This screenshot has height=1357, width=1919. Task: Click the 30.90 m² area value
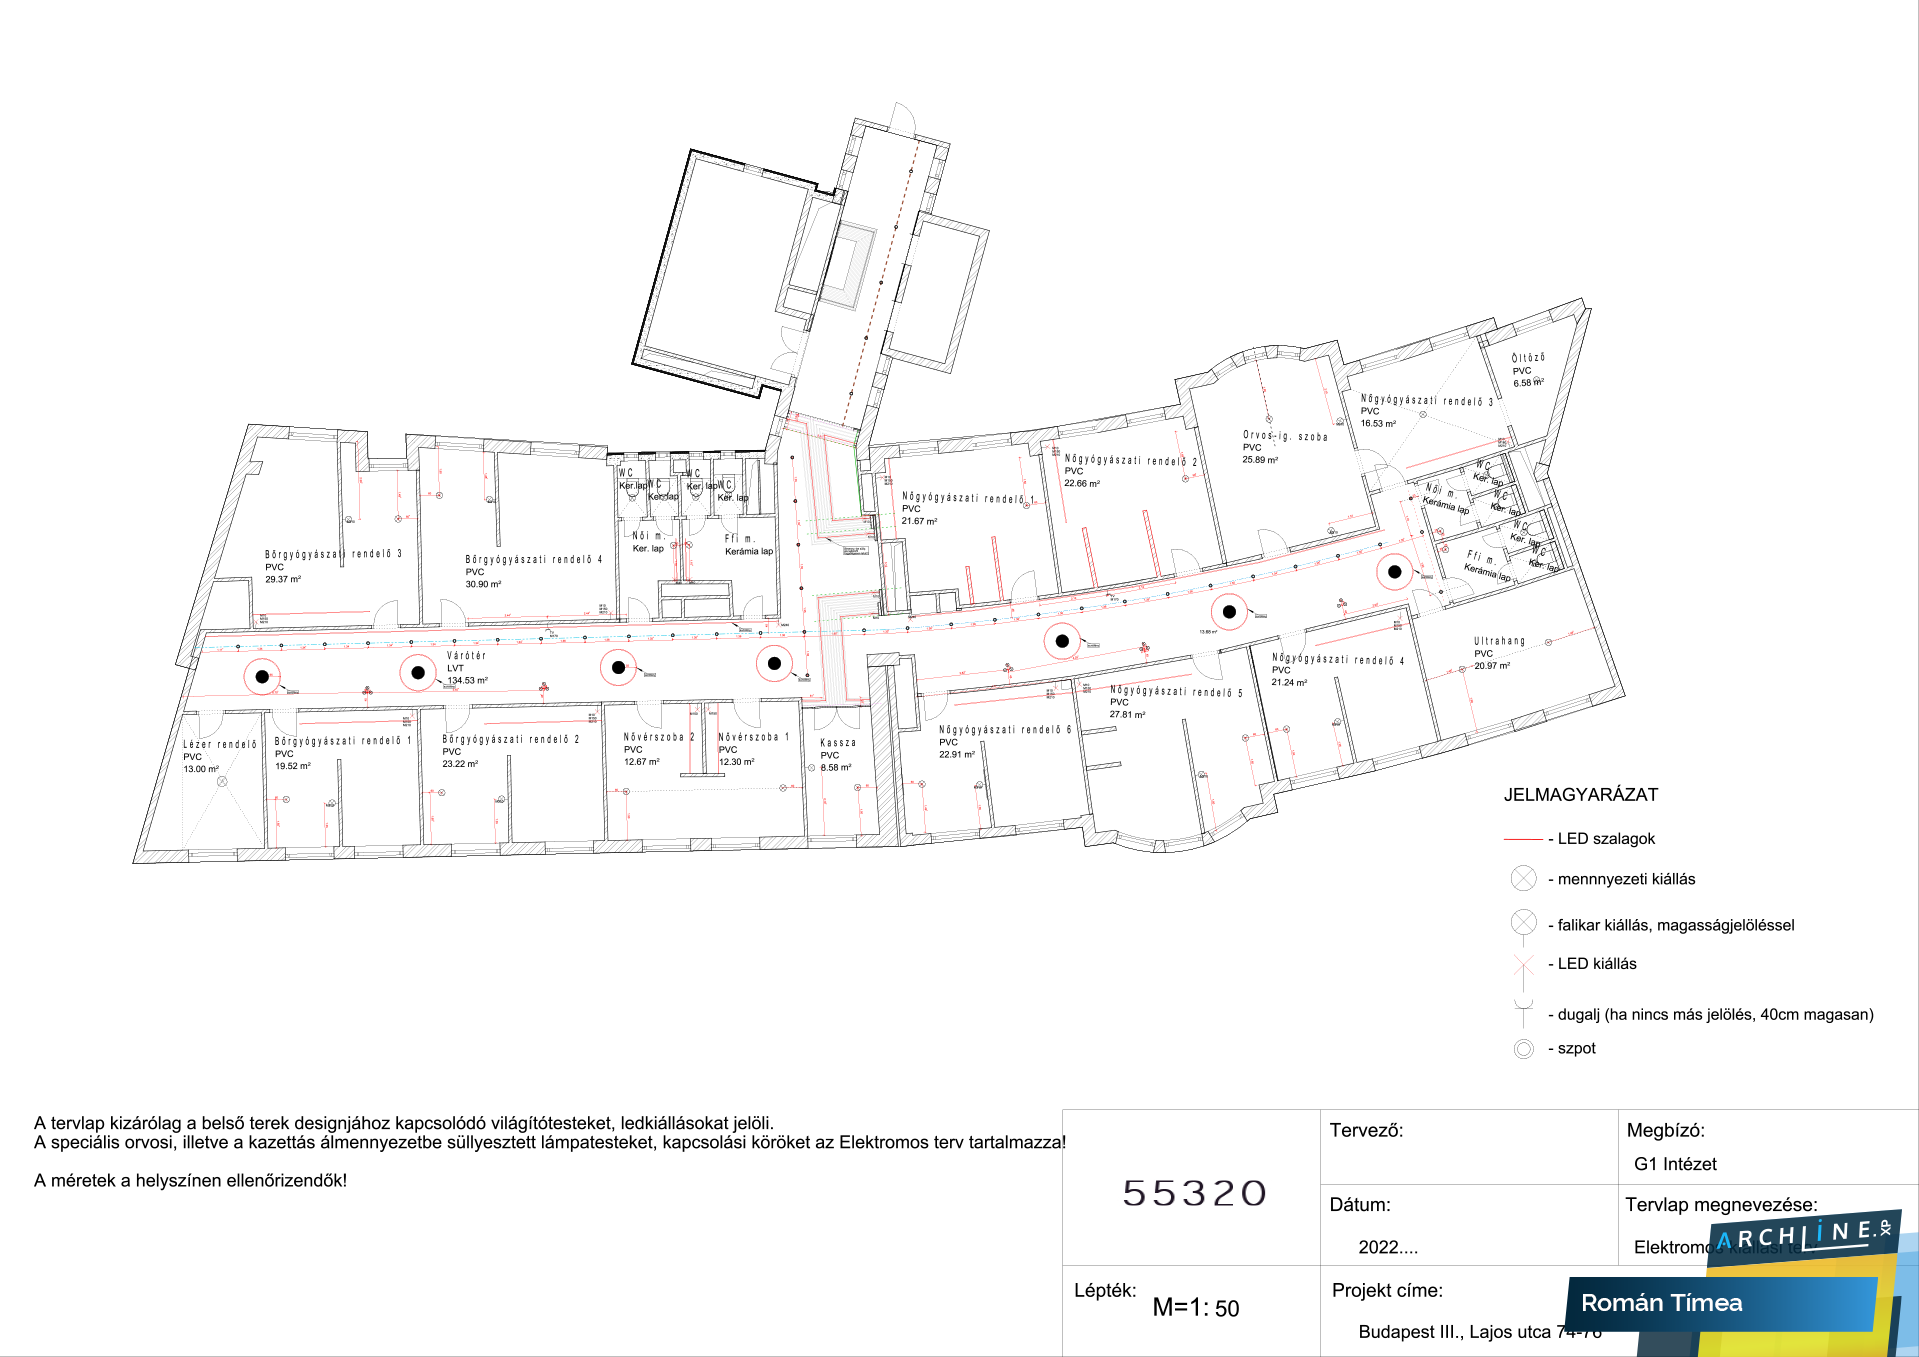483,584
